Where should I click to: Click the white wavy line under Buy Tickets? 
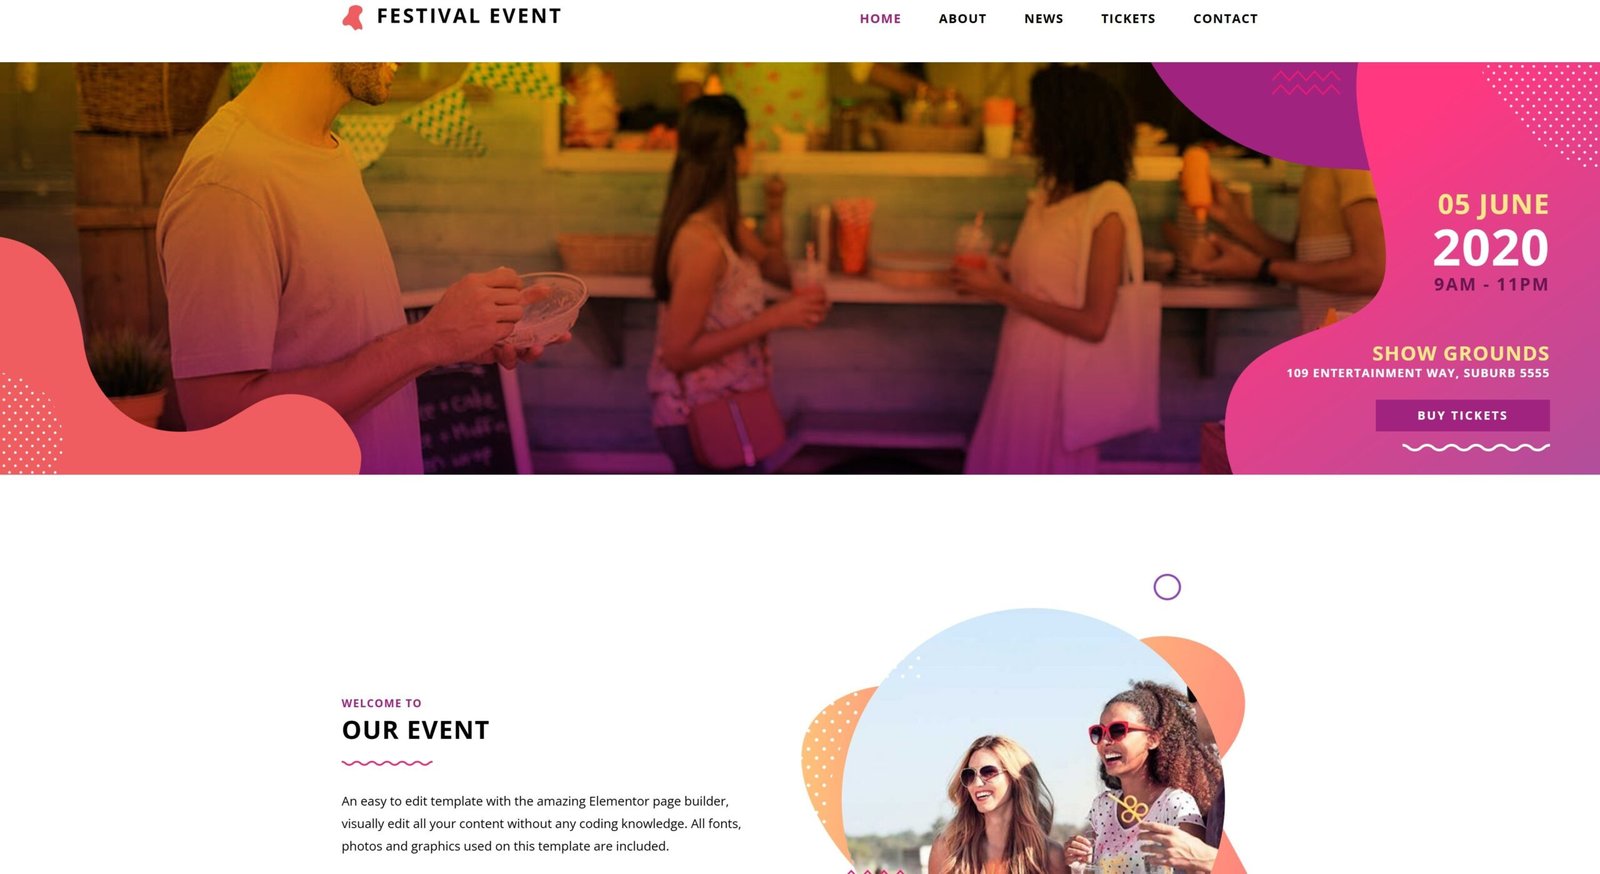(1476, 447)
